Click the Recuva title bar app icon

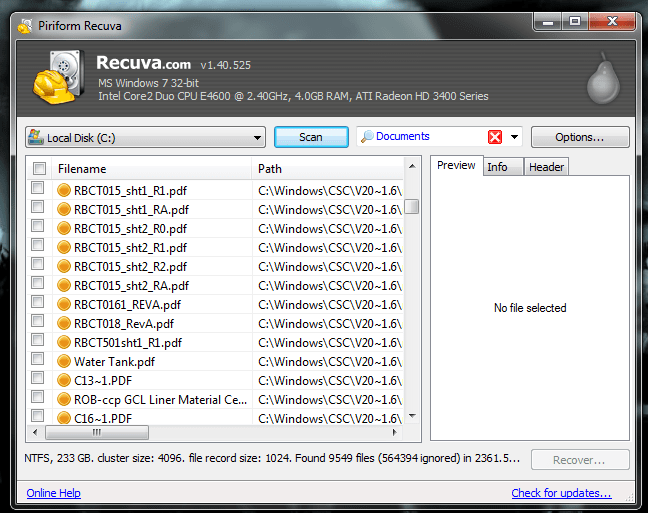25,26
